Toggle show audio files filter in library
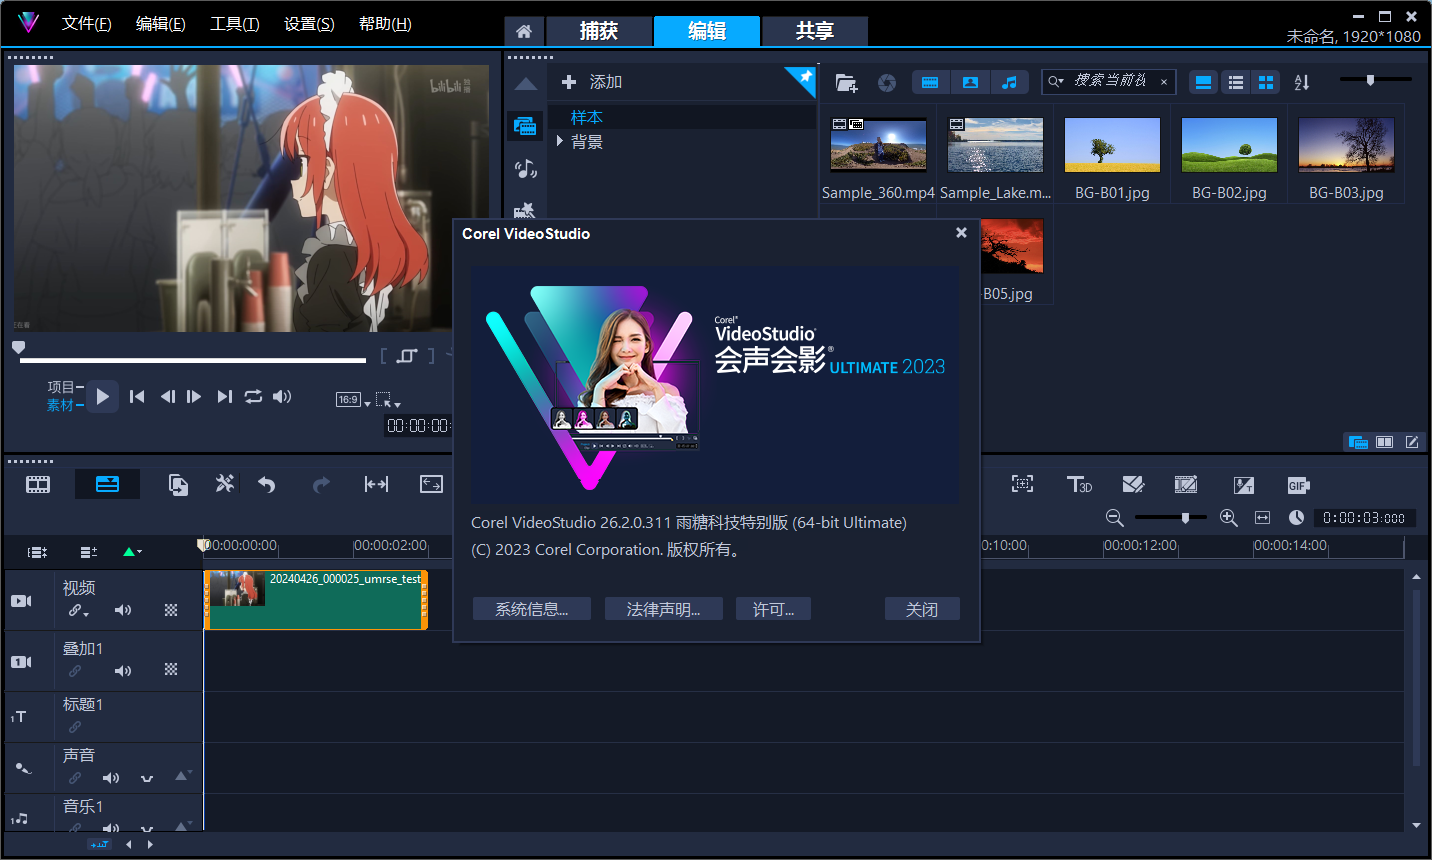Screen dimensions: 1432x860 pyautogui.click(x=1009, y=83)
